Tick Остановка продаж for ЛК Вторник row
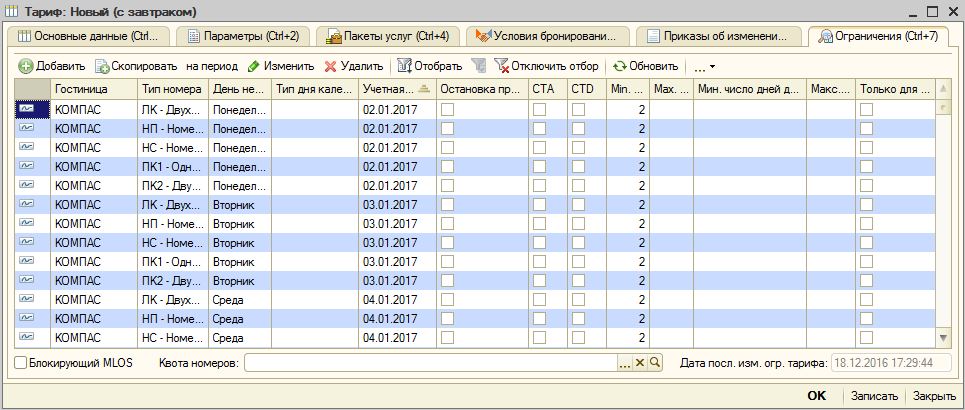 [447, 205]
